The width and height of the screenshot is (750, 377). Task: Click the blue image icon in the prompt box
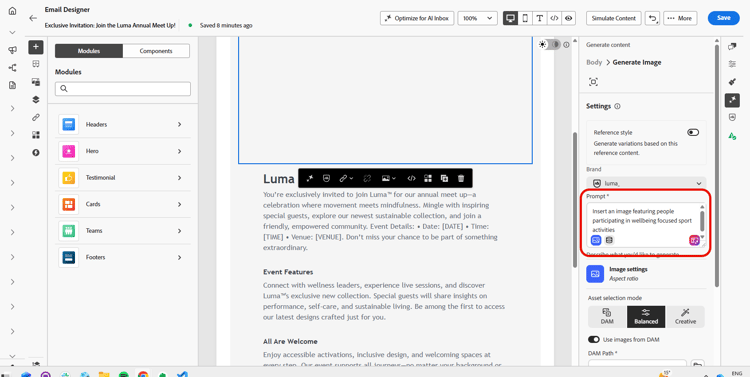pyautogui.click(x=596, y=240)
